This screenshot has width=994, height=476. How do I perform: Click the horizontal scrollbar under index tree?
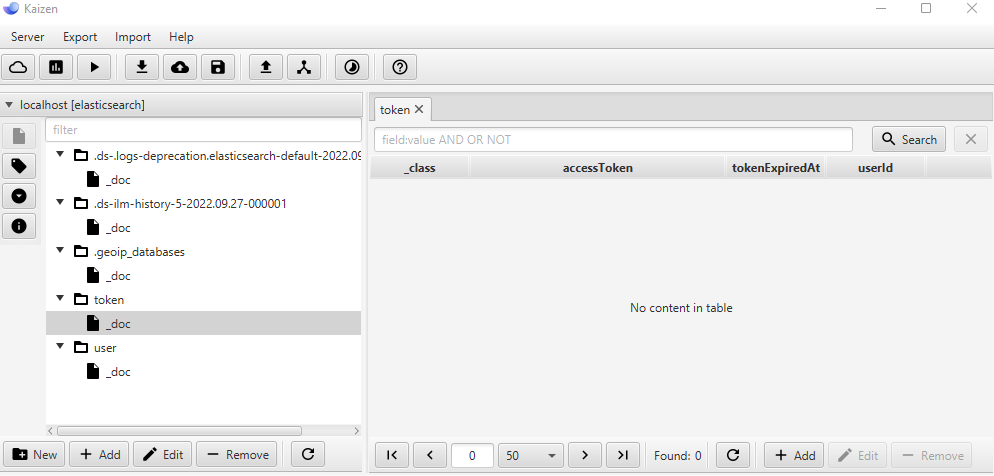point(179,431)
